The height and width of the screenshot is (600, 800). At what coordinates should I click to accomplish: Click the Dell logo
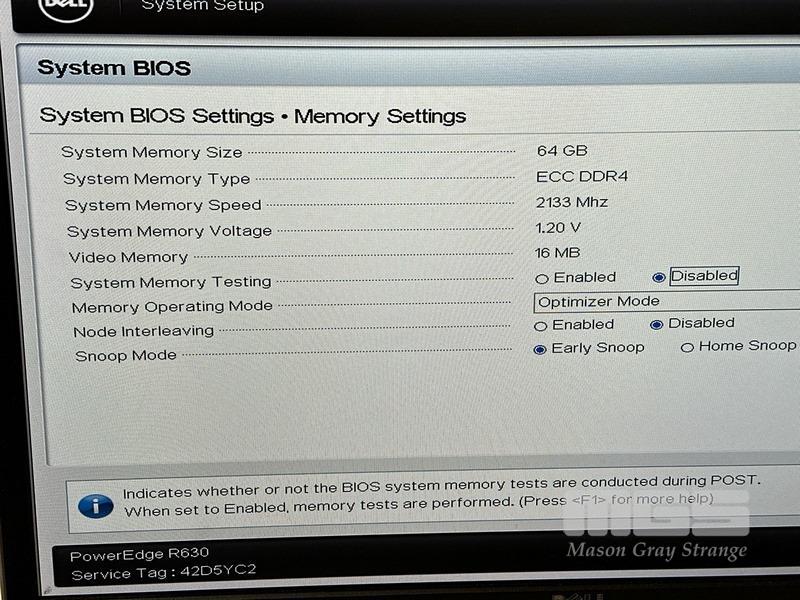(x=66, y=7)
